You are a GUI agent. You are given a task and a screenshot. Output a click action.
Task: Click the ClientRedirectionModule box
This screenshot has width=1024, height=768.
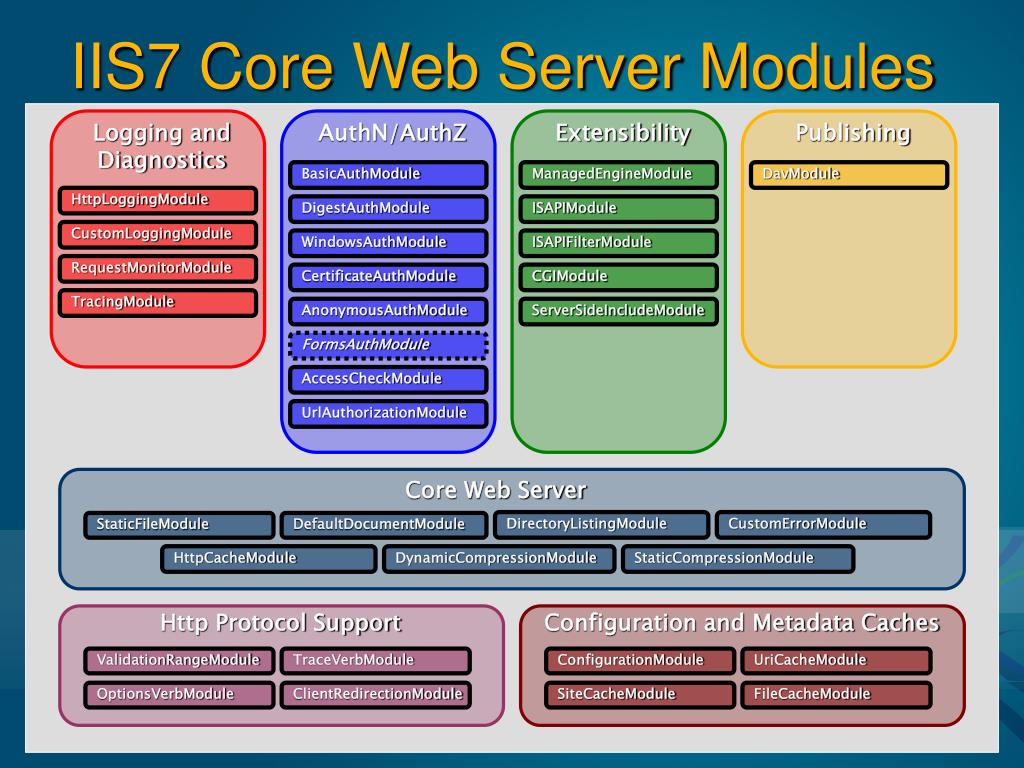pyautogui.click(x=376, y=694)
